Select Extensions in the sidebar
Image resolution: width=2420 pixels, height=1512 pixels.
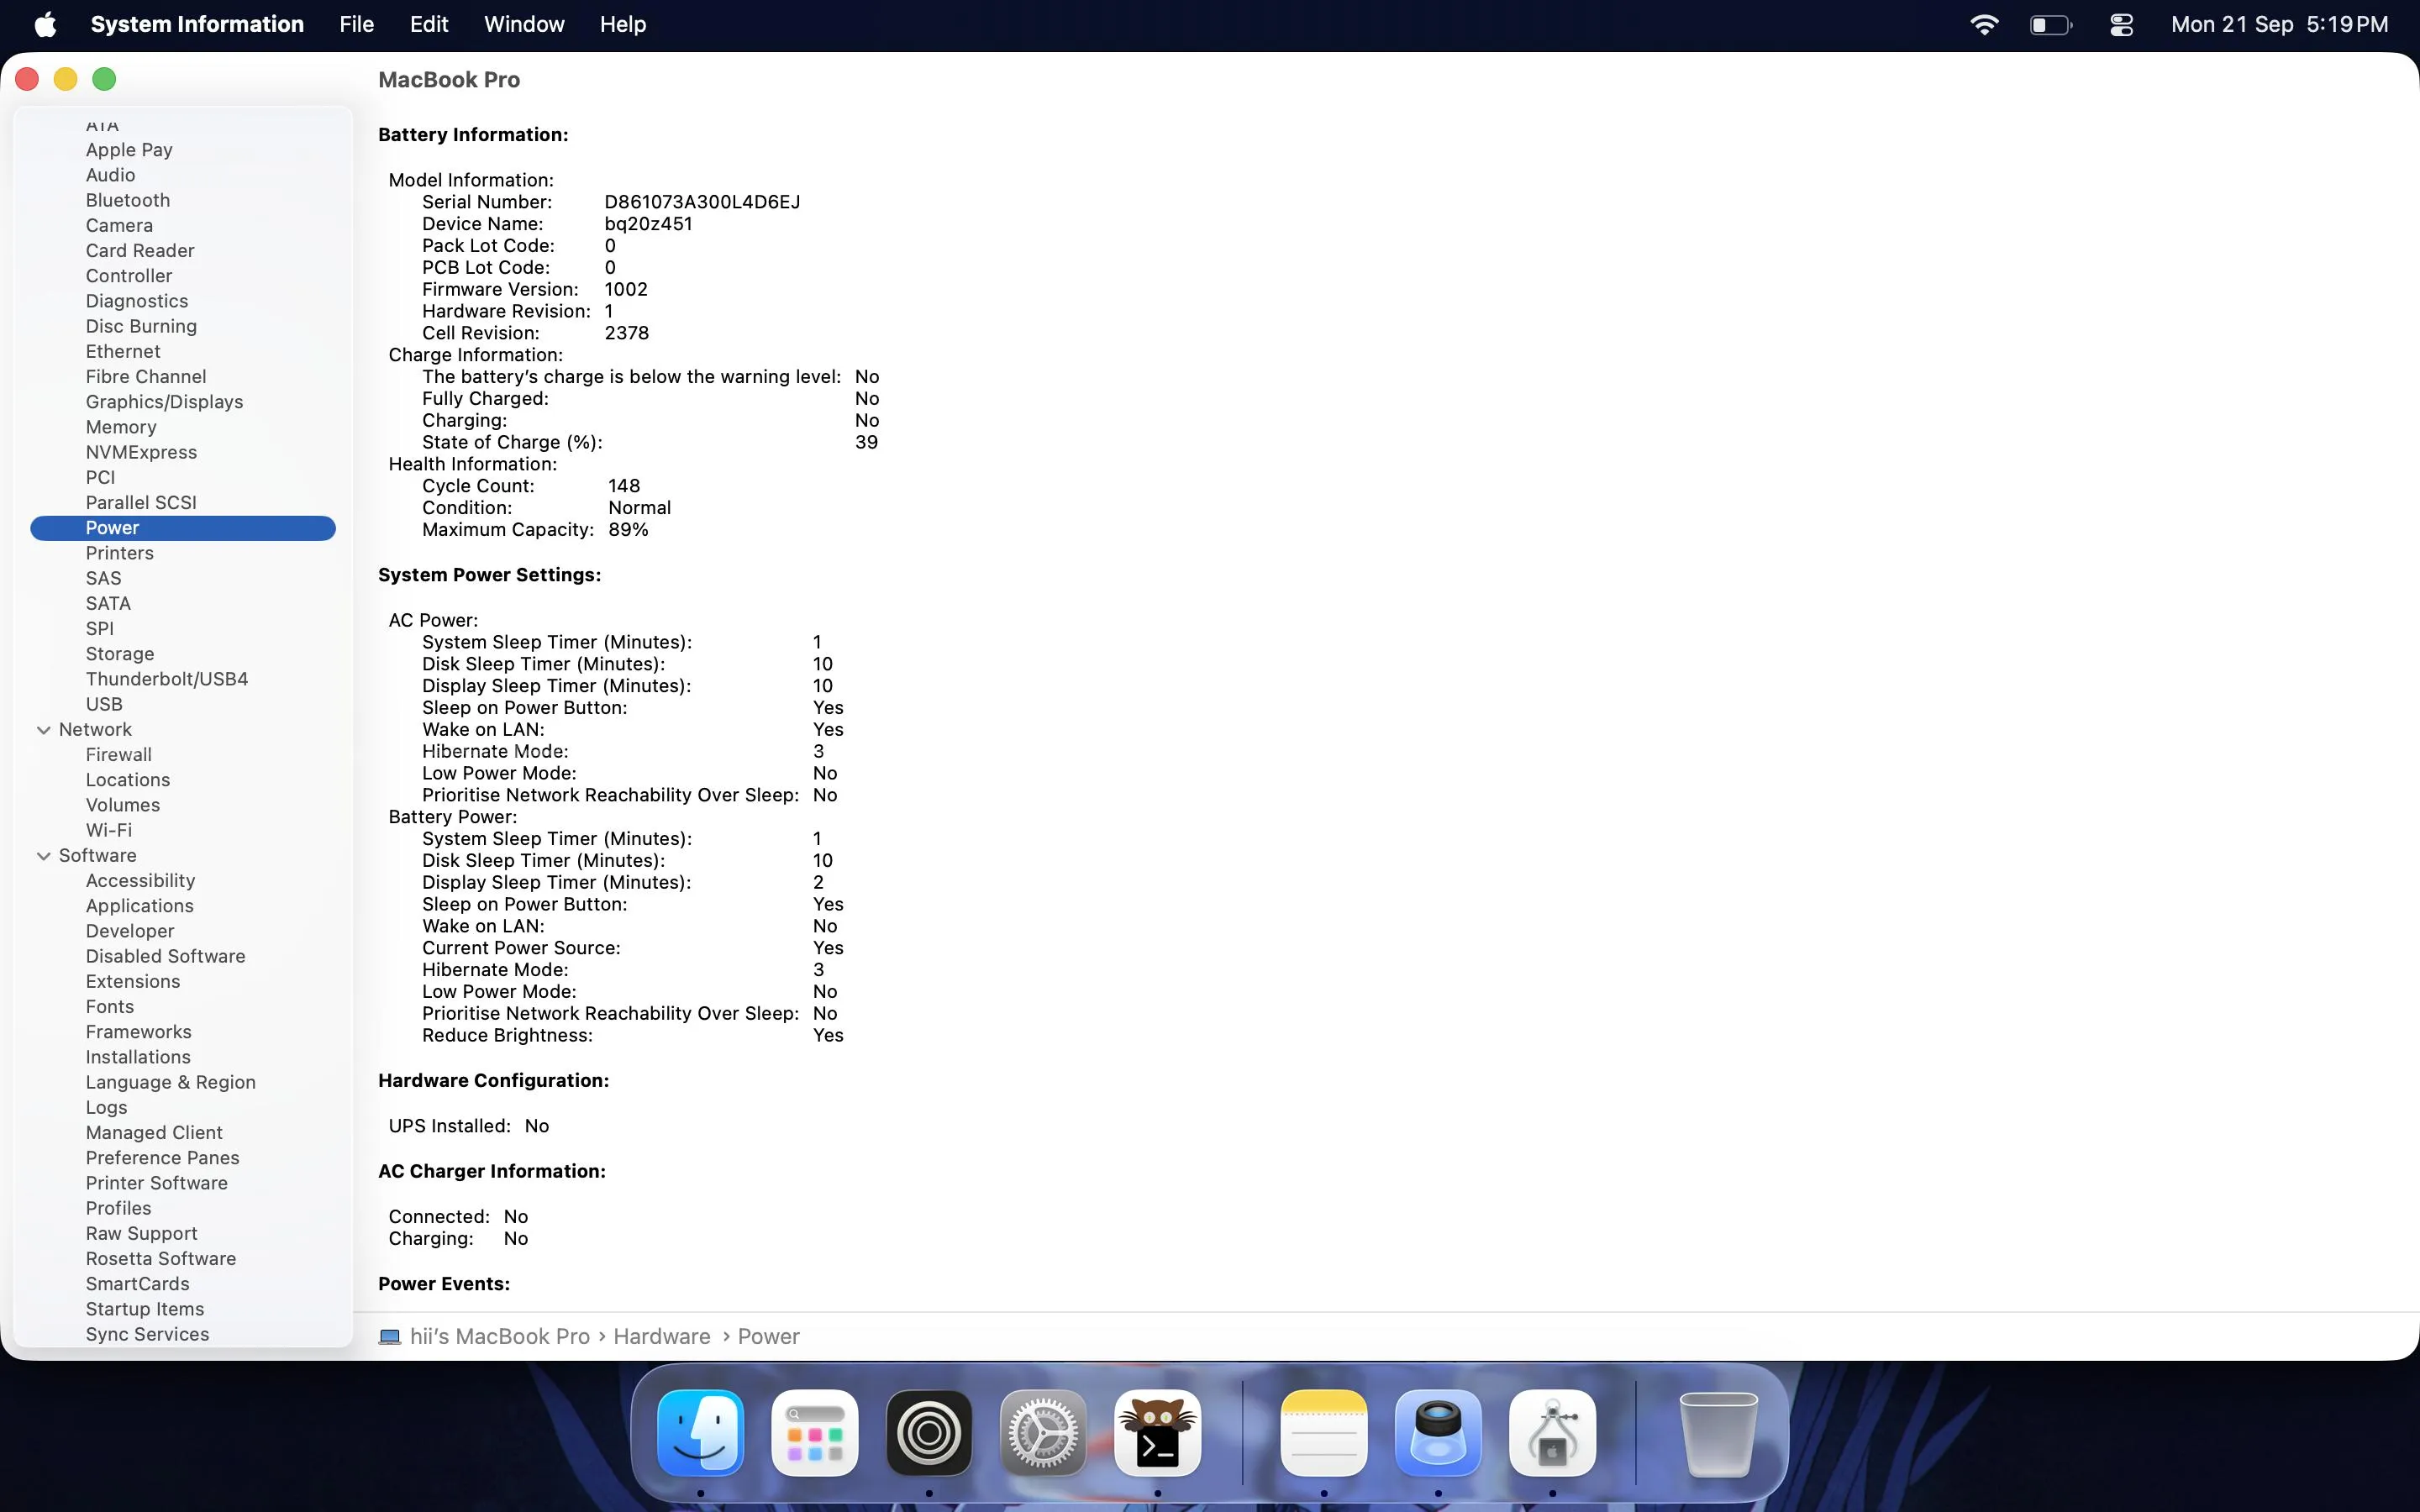pyautogui.click(x=133, y=981)
